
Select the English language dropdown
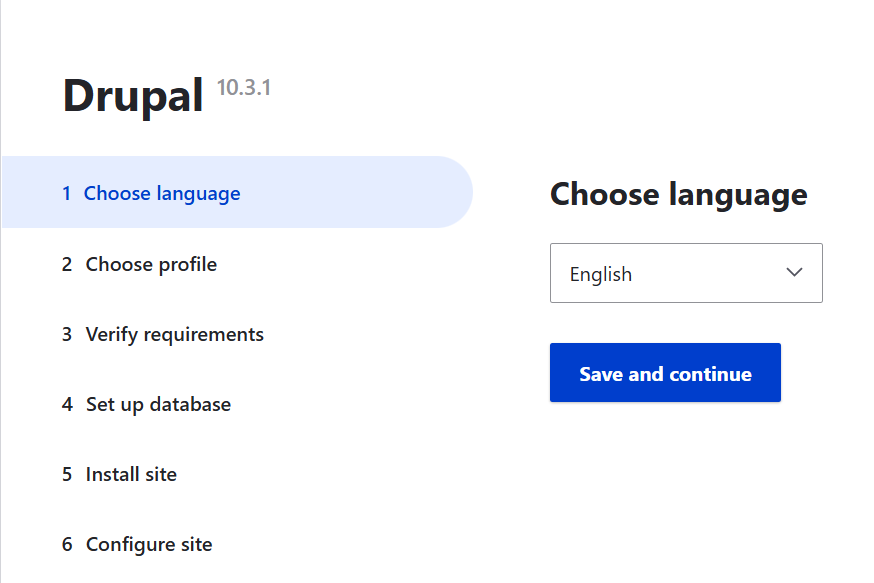[x=686, y=272]
